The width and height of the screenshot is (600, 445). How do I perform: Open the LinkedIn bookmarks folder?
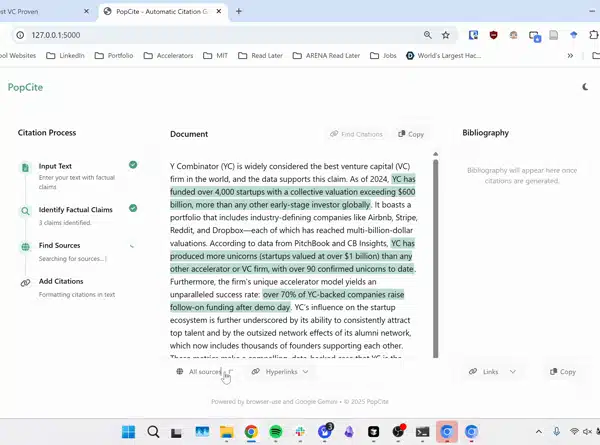pos(65,55)
